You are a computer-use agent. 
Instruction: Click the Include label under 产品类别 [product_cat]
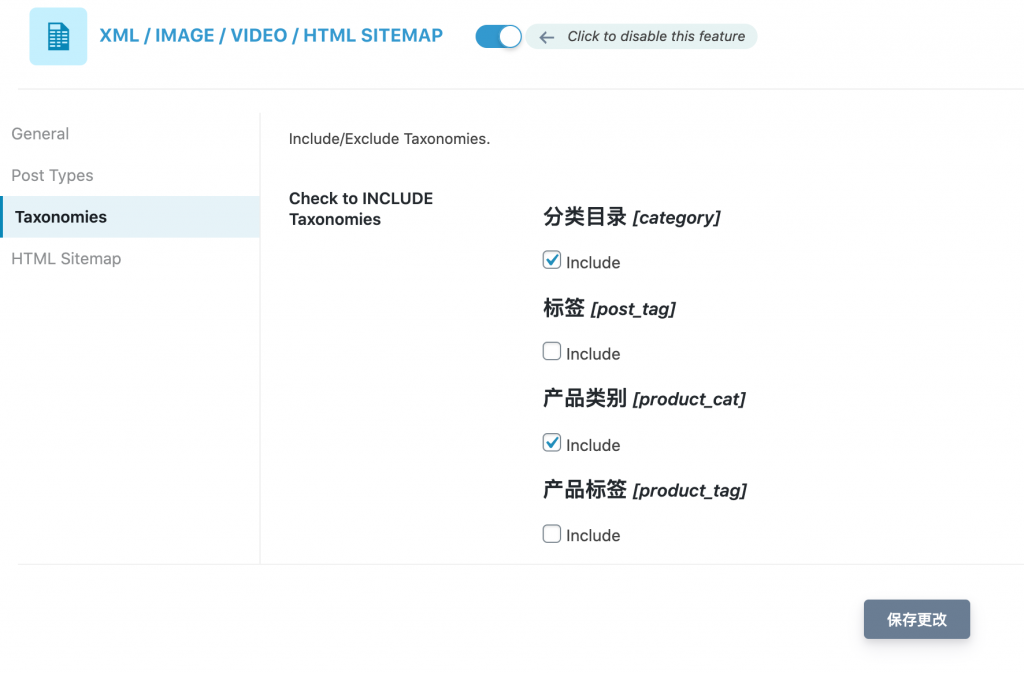(x=593, y=446)
